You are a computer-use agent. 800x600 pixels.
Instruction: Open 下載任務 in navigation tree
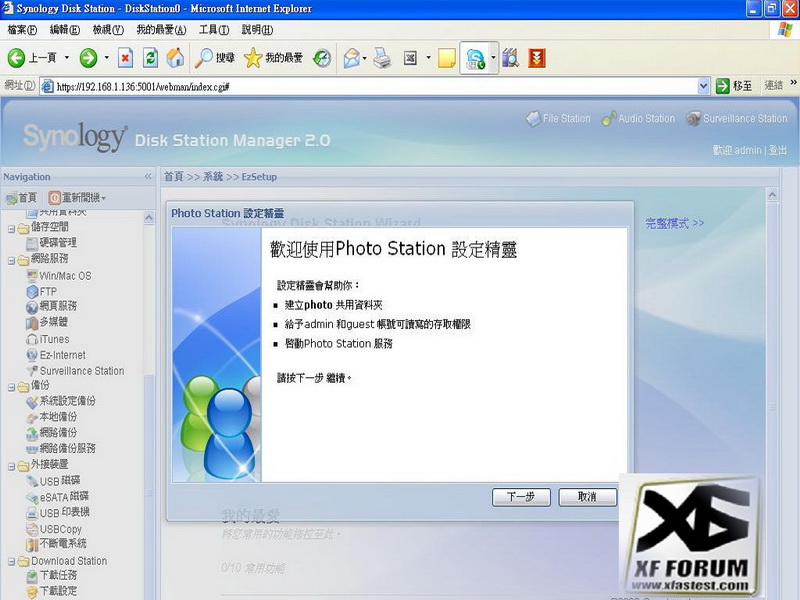pos(51,576)
